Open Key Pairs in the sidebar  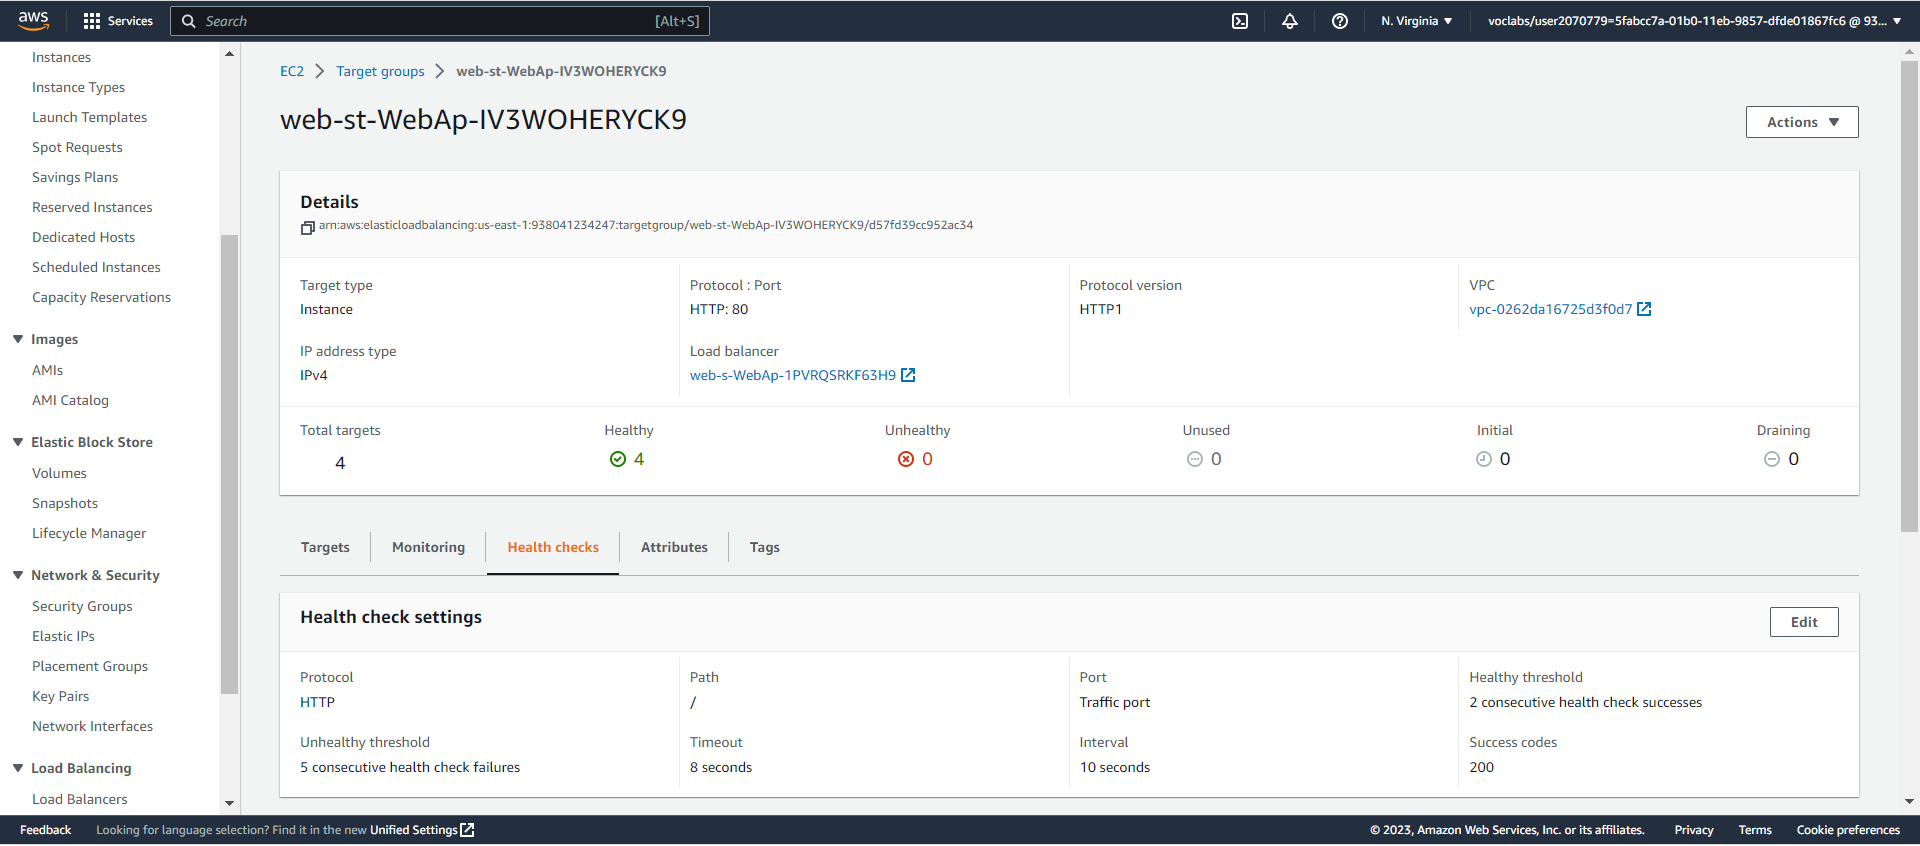pos(60,696)
